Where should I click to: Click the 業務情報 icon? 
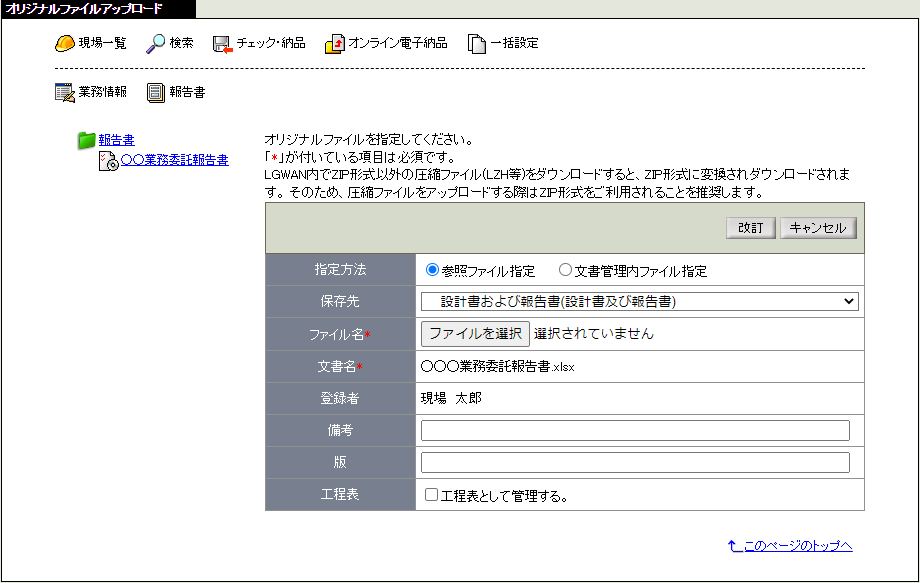coord(65,93)
